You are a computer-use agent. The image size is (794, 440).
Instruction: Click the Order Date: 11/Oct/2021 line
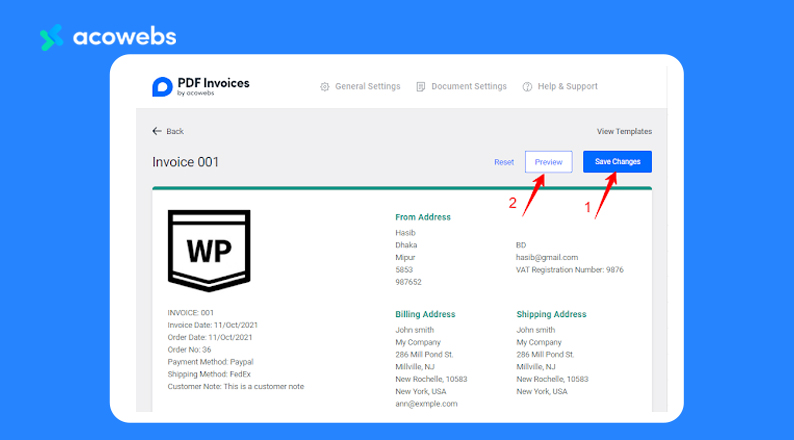coord(210,337)
